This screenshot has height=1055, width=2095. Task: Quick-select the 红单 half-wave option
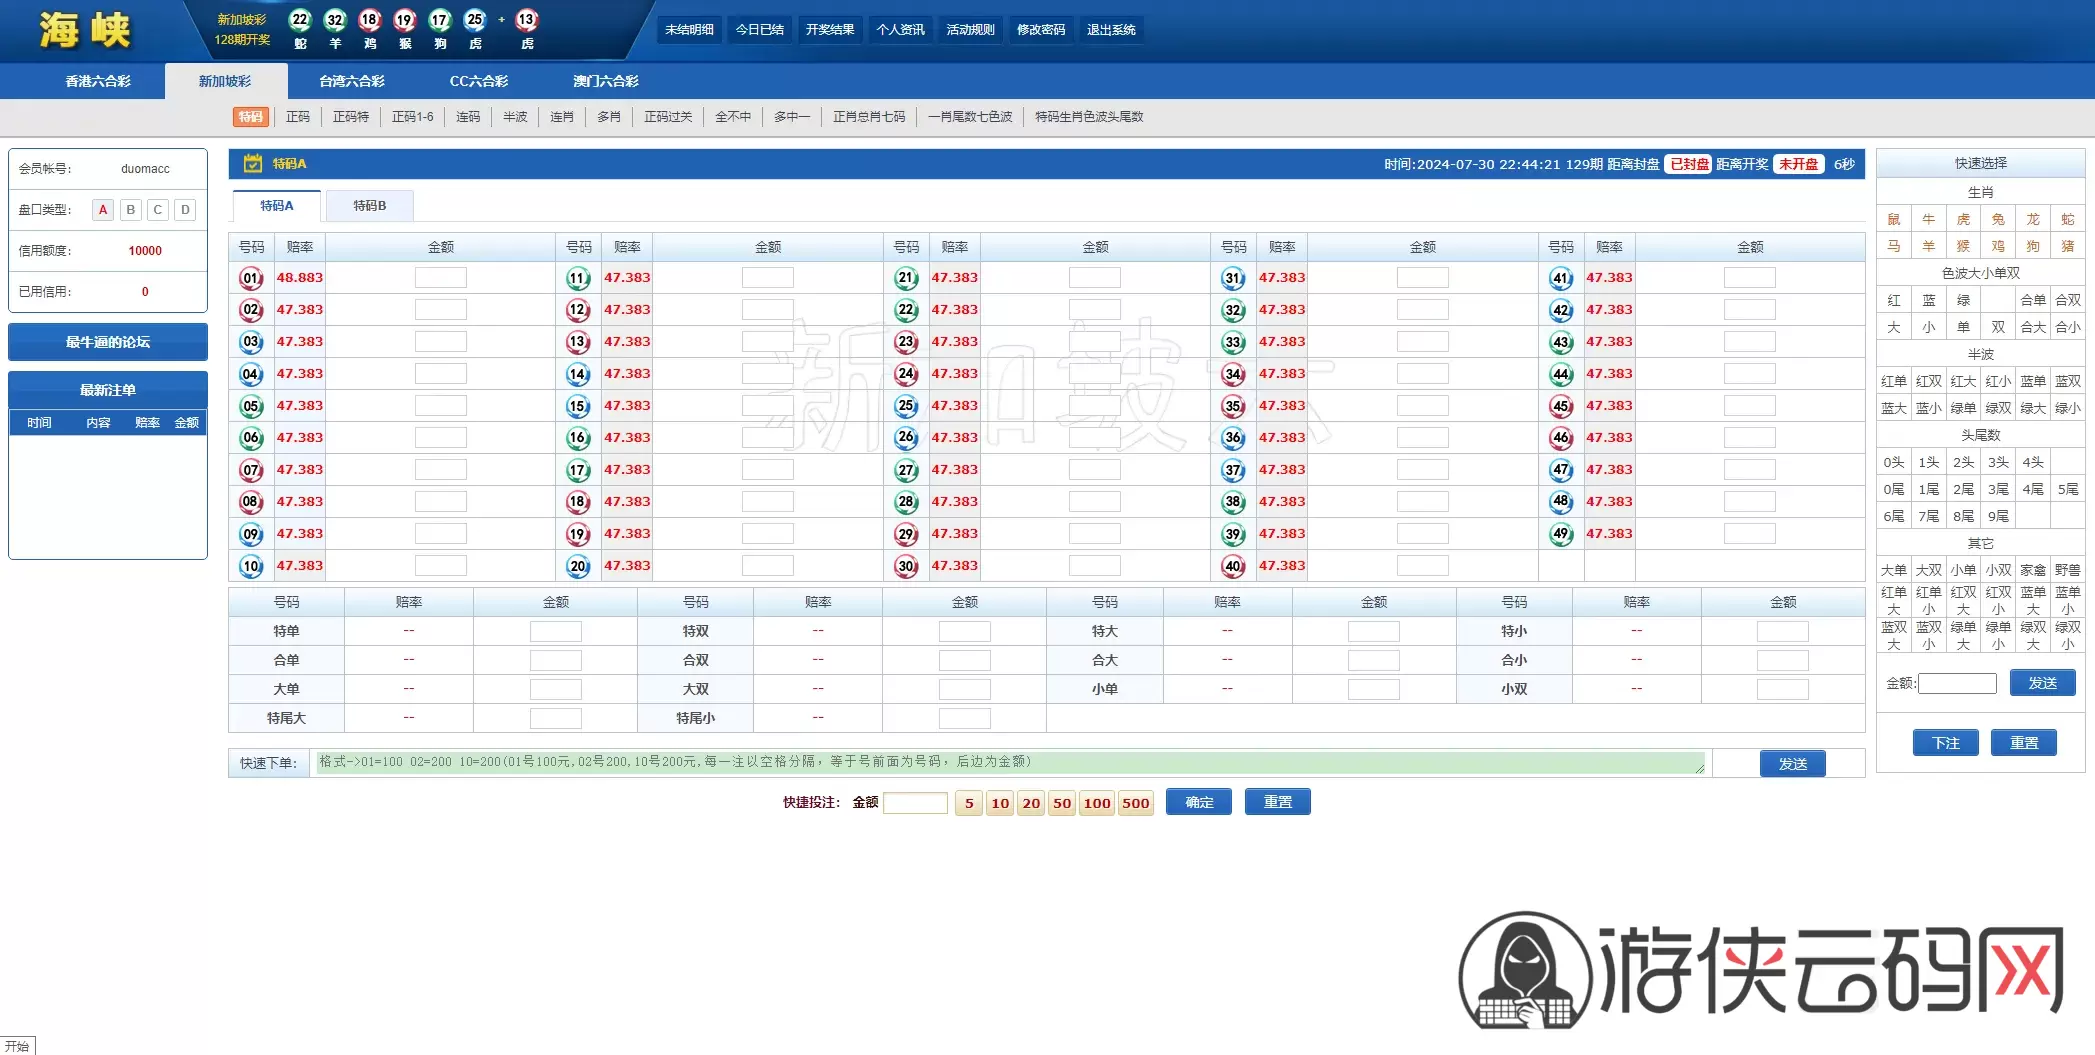click(x=1893, y=381)
